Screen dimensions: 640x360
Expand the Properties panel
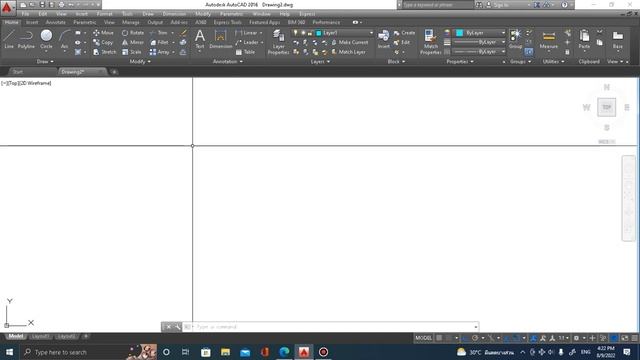[x=460, y=62]
